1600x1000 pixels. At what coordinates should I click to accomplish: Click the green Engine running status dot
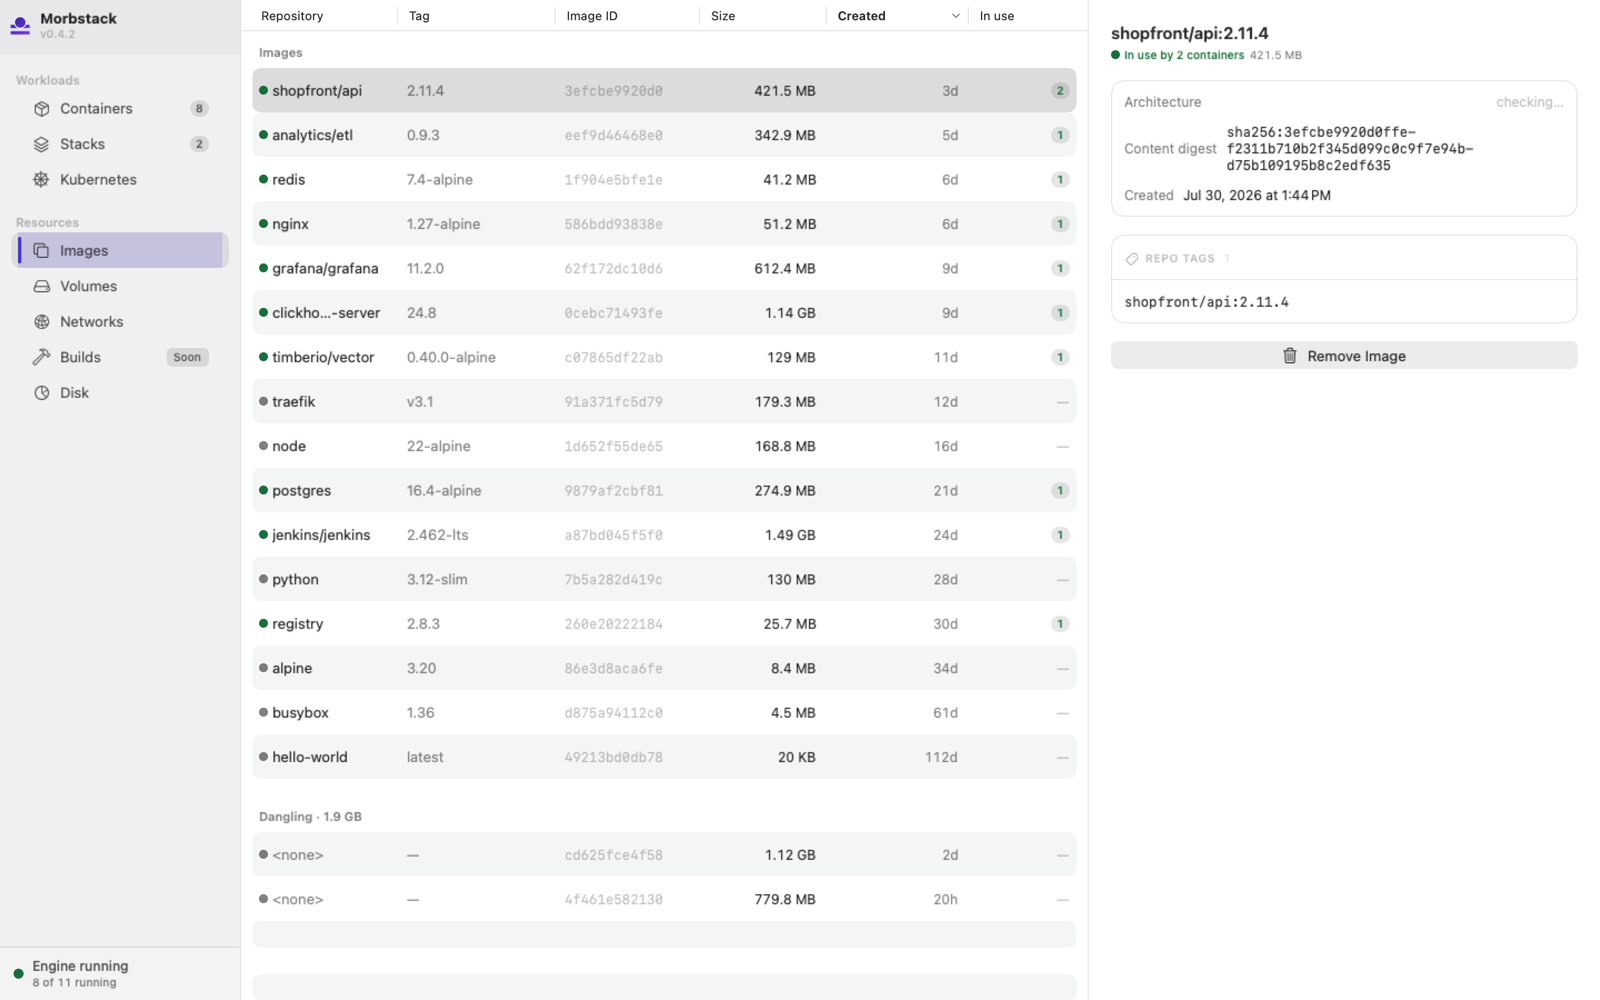point(18,973)
